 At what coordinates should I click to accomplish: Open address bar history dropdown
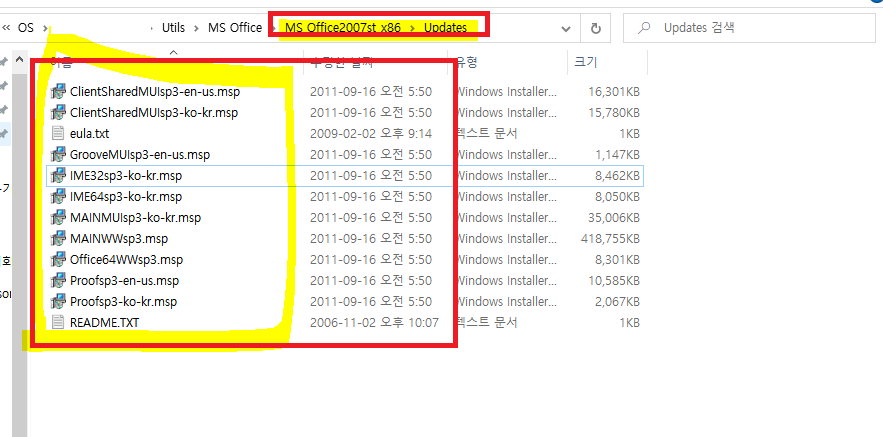567,29
